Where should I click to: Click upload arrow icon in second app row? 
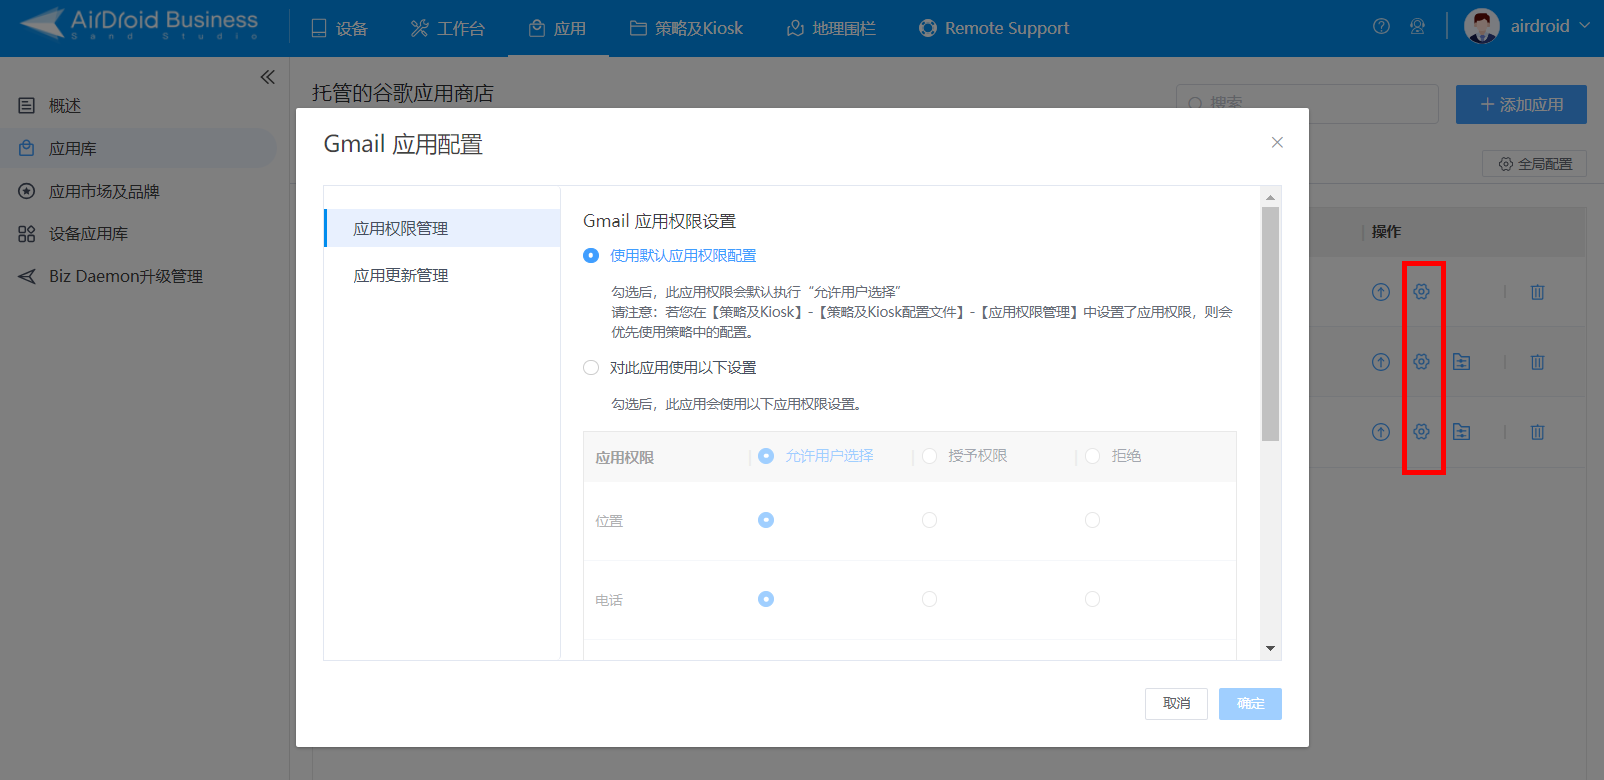[1381, 362]
